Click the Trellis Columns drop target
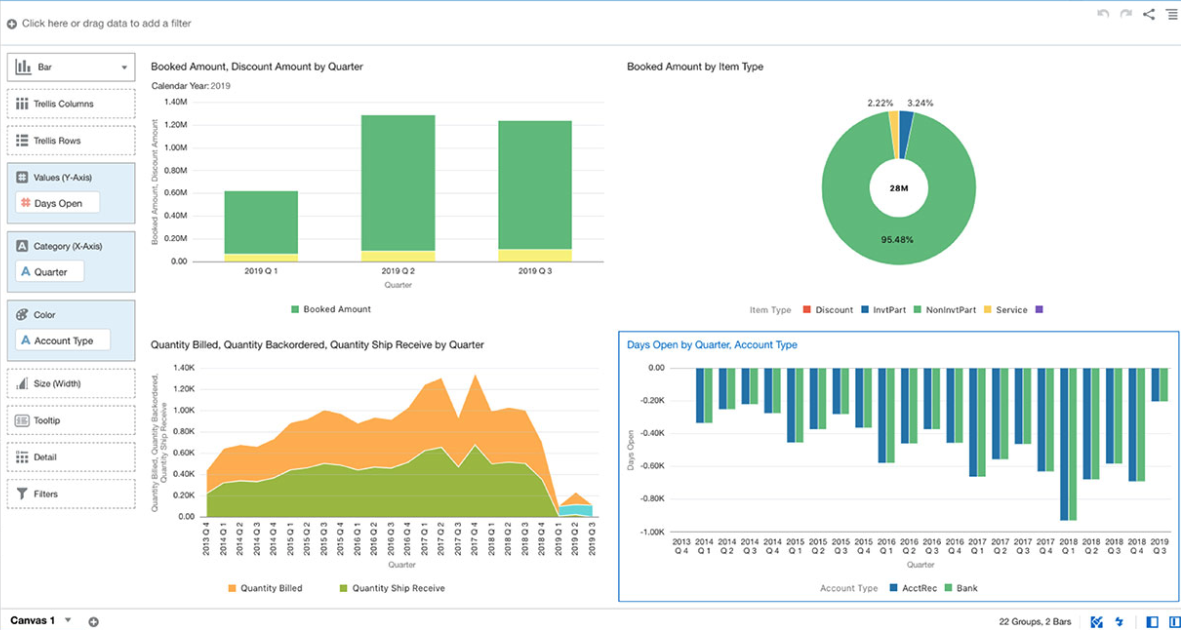The image size is (1181, 630). point(71,103)
